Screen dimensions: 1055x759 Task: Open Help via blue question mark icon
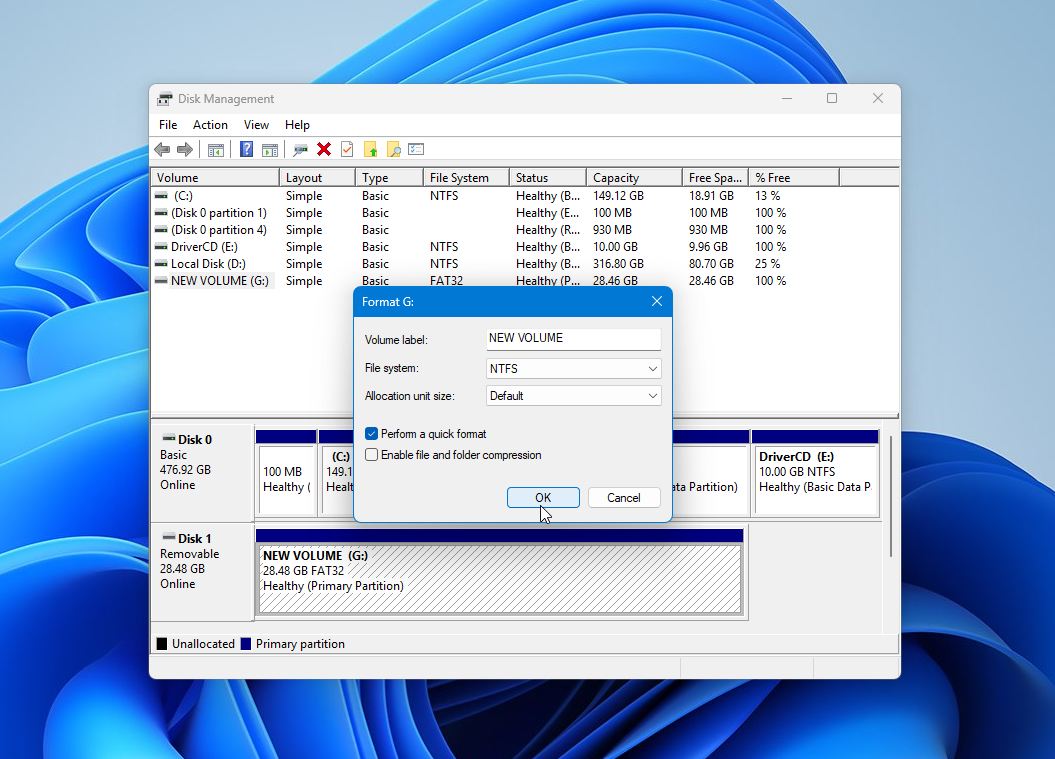[246, 149]
